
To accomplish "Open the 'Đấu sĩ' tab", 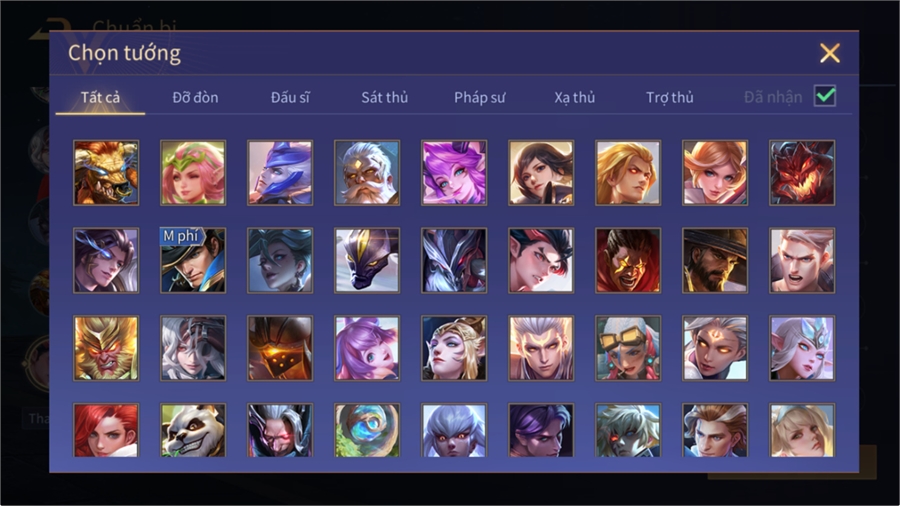I will pyautogui.click(x=290, y=98).
